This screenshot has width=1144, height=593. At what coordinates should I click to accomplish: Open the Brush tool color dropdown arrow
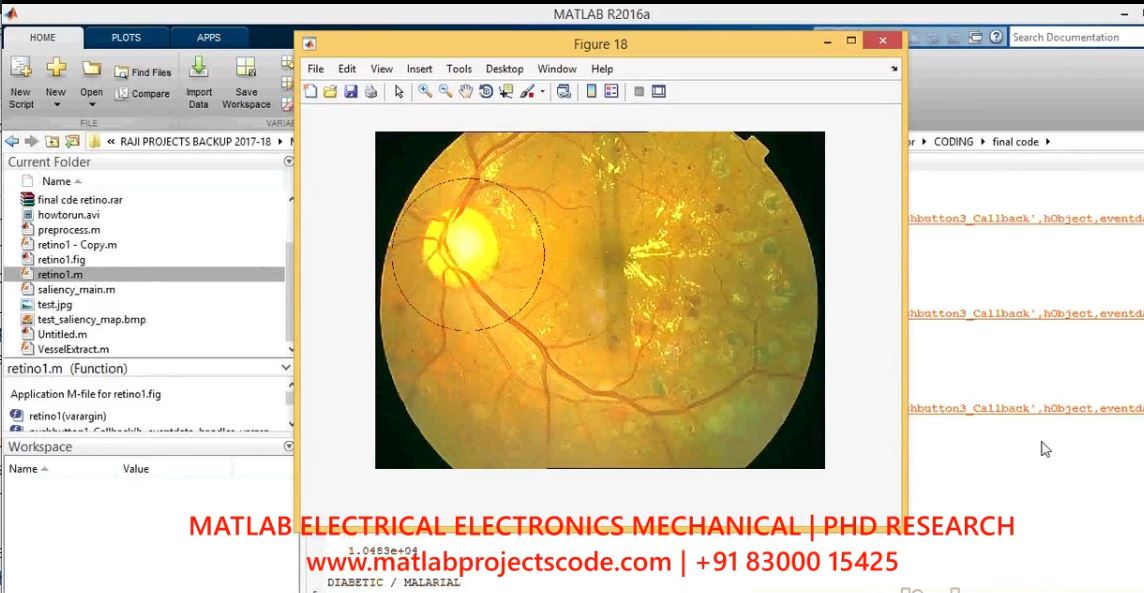(x=543, y=92)
